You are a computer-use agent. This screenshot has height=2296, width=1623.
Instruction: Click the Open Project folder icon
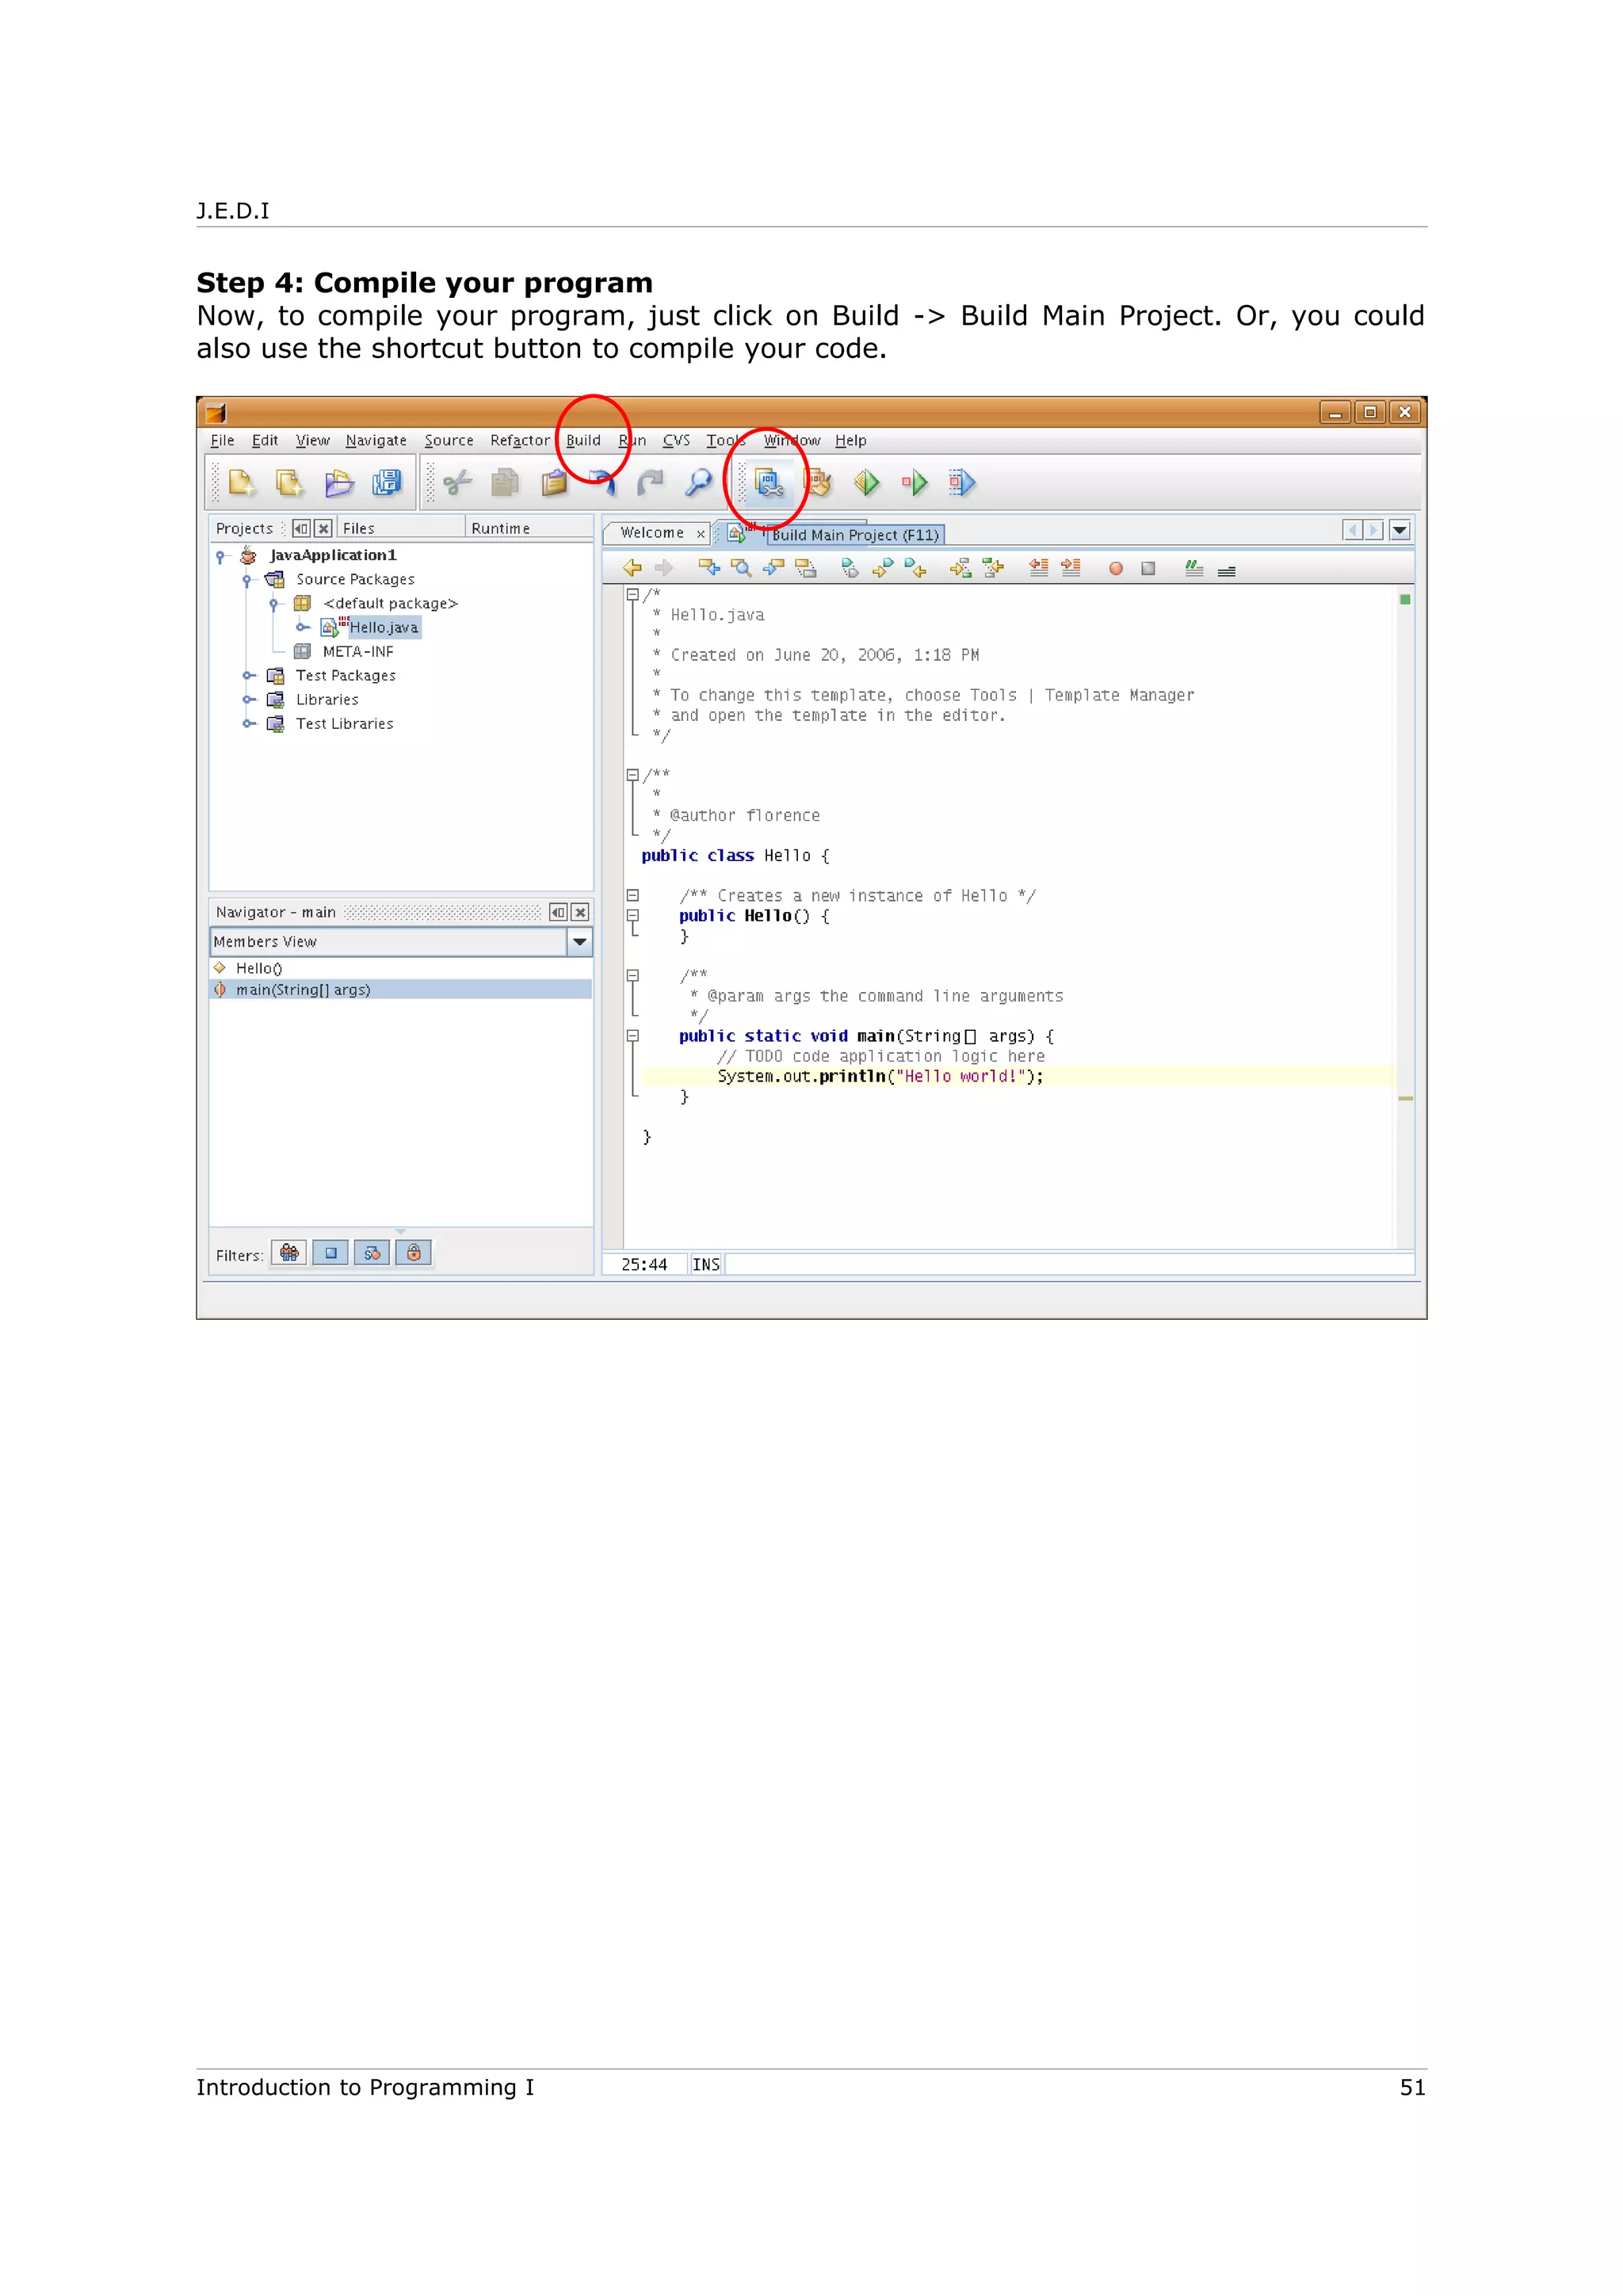[x=339, y=484]
